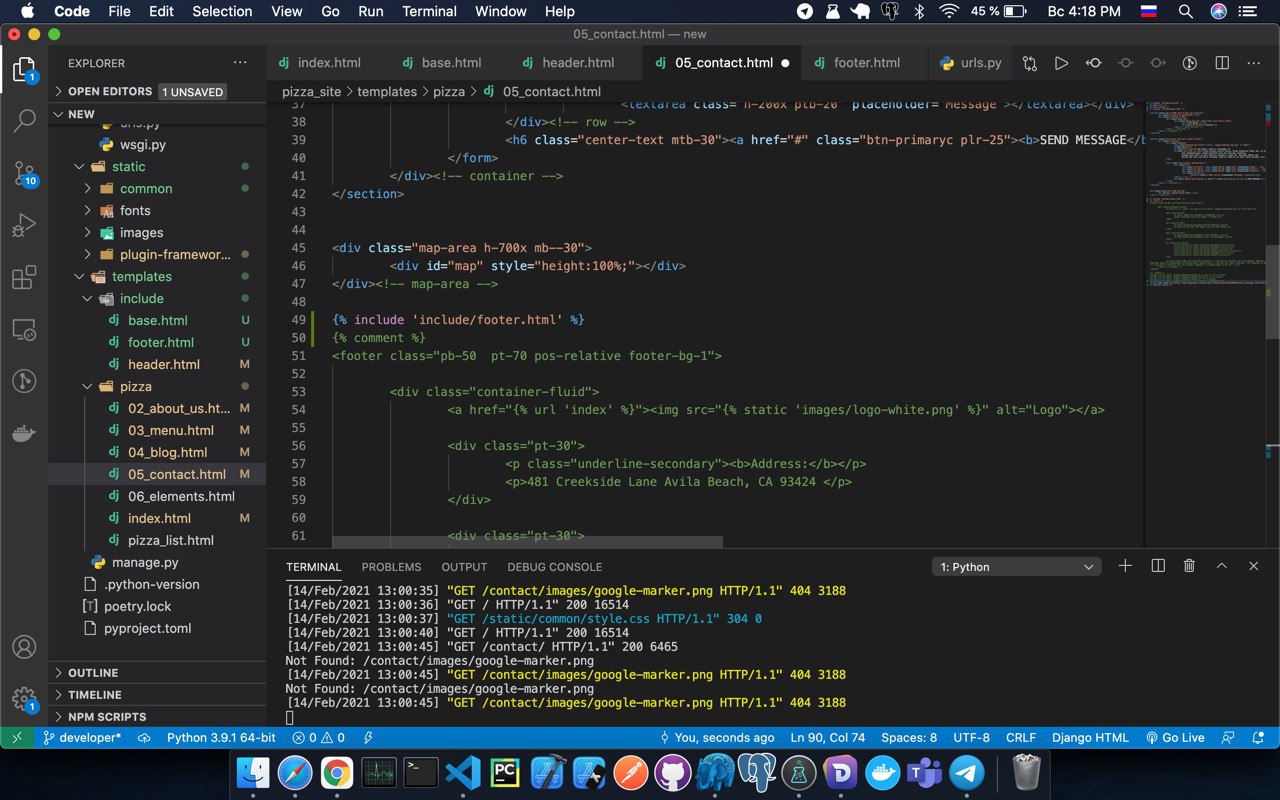Open the Terminal menu in menu bar
This screenshot has height=800, width=1280.
(429, 11)
